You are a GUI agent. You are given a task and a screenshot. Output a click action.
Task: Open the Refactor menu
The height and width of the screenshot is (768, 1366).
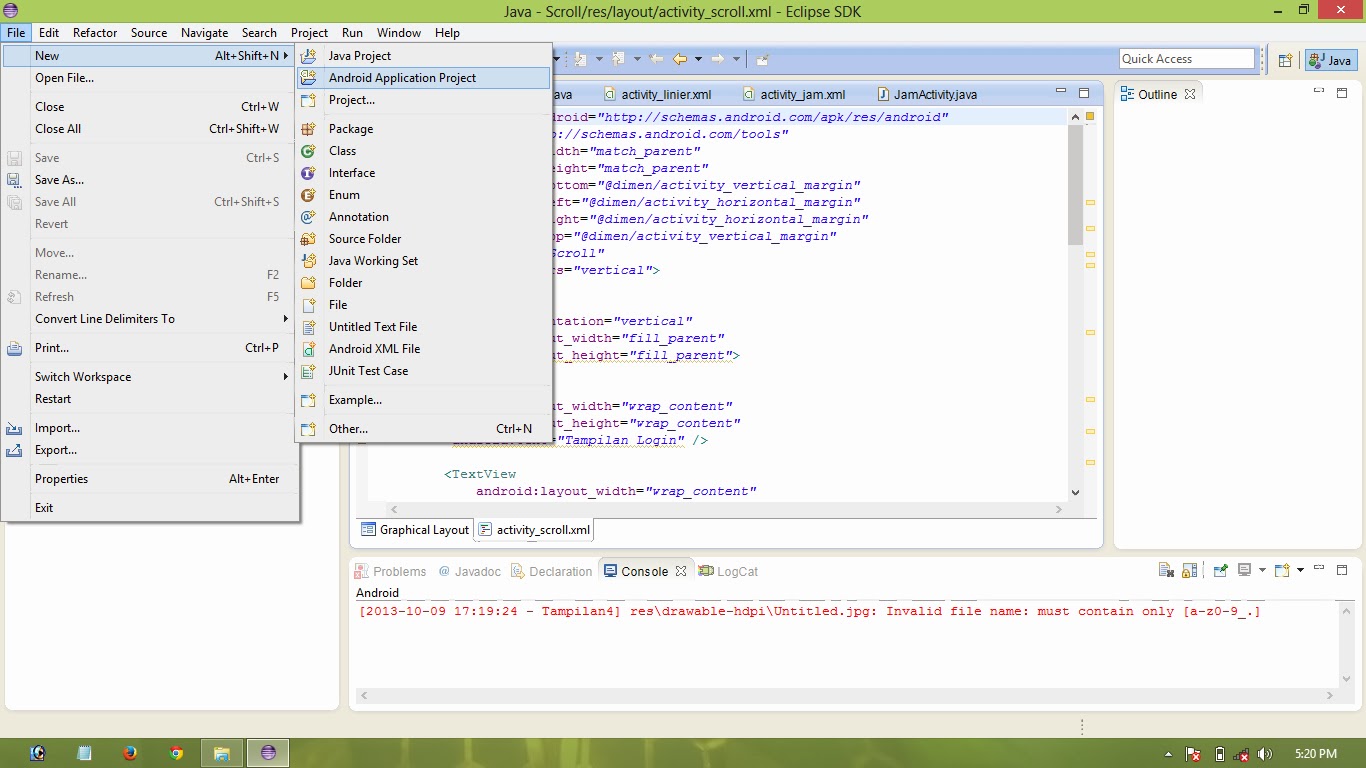95,33
